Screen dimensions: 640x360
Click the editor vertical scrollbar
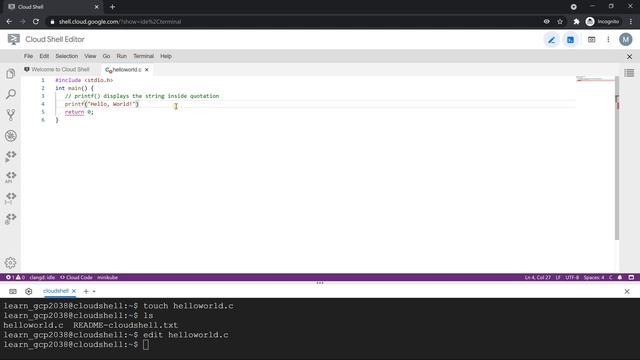point(617,158)
